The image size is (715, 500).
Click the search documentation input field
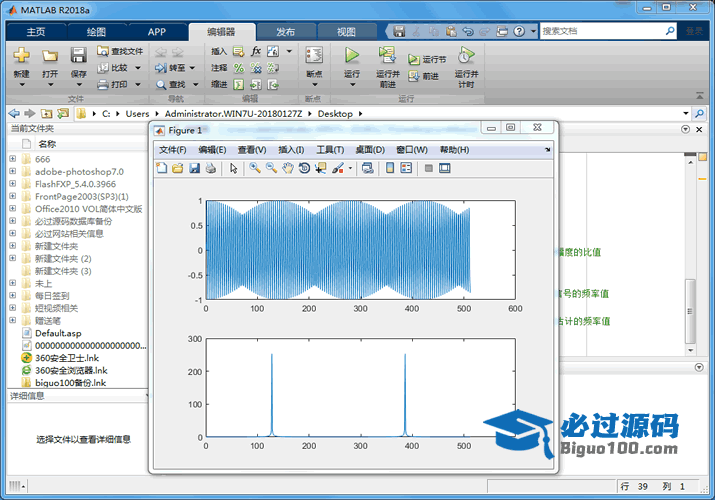pos(602,31)
